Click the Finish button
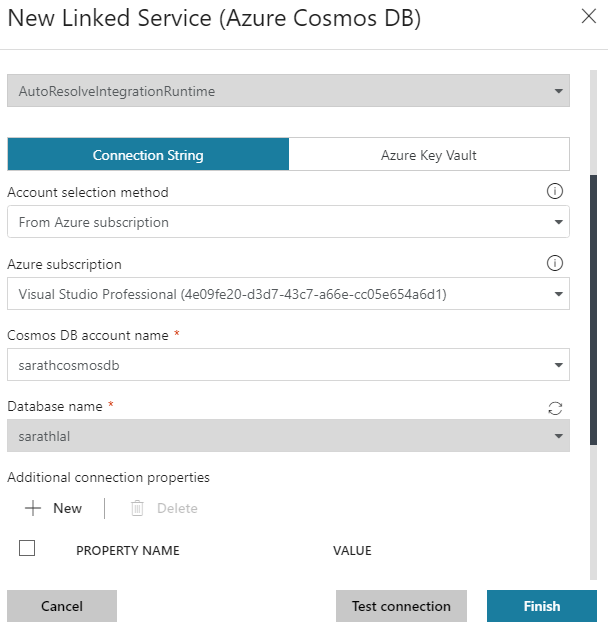The width and height of the screenshot is (608, 636). pos(542,606)
